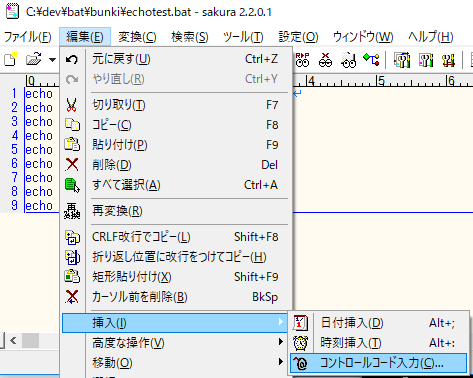Viewport: 473px width, 378px height.
Task: Click the first wrench settings toolbar icon
Action: point(402,60)
